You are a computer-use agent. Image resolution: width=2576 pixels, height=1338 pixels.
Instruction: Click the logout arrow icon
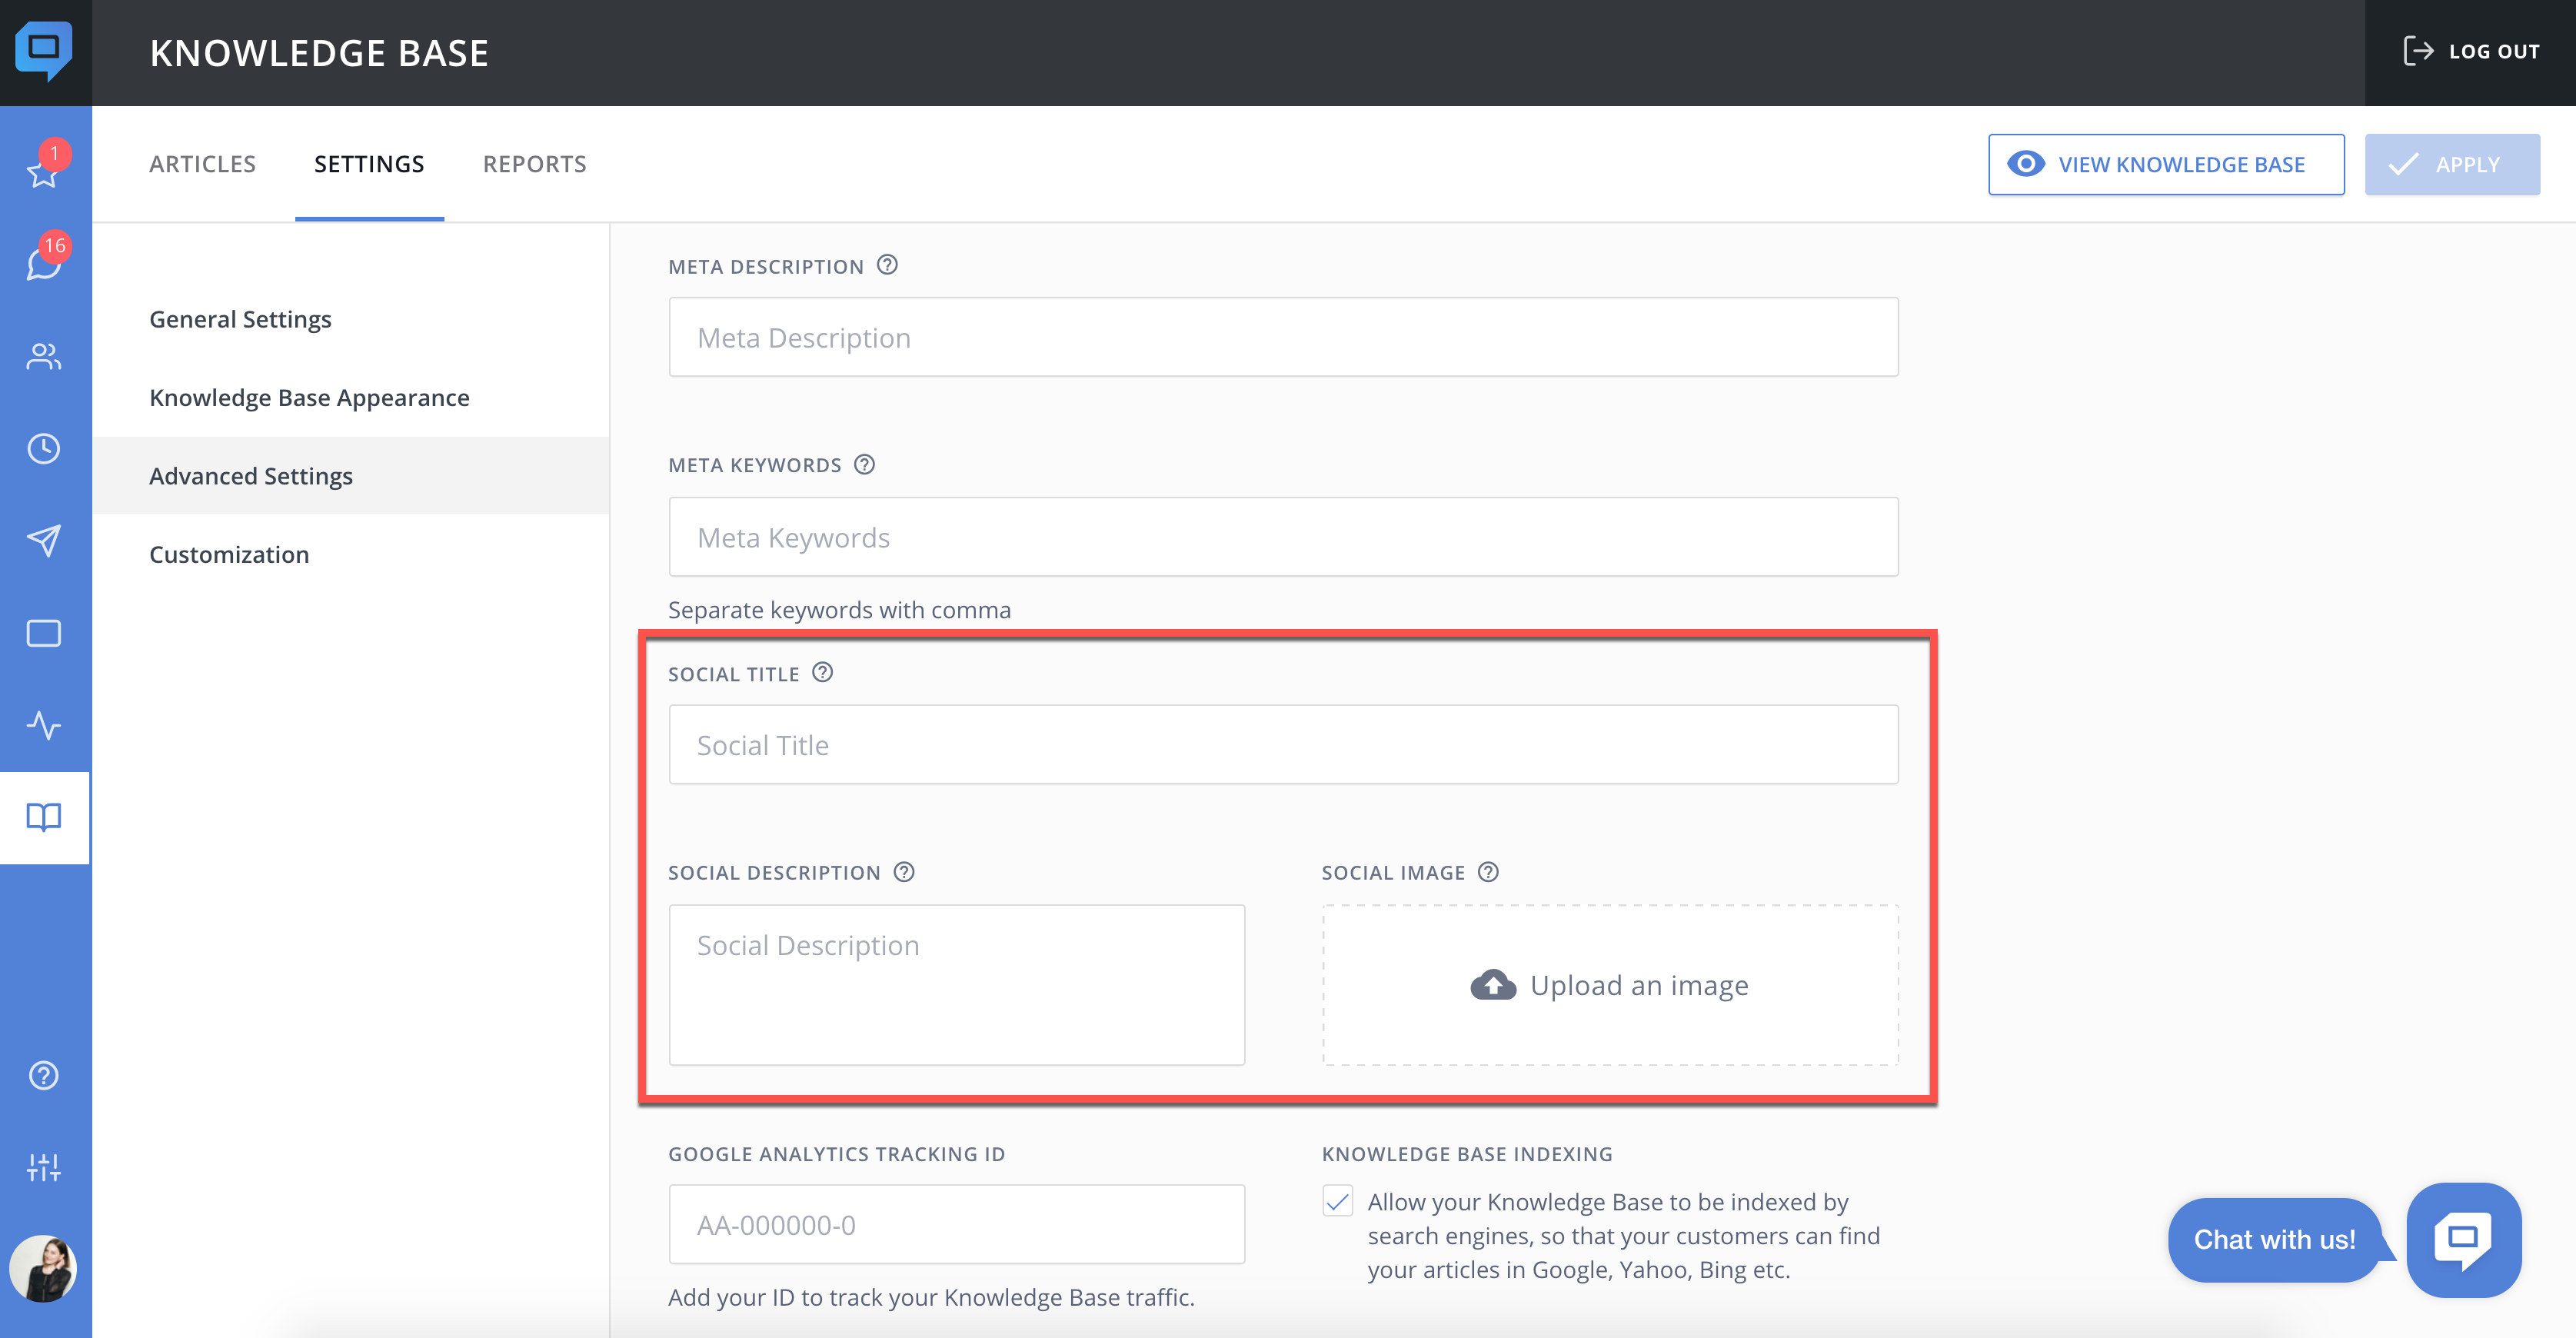2418,51
